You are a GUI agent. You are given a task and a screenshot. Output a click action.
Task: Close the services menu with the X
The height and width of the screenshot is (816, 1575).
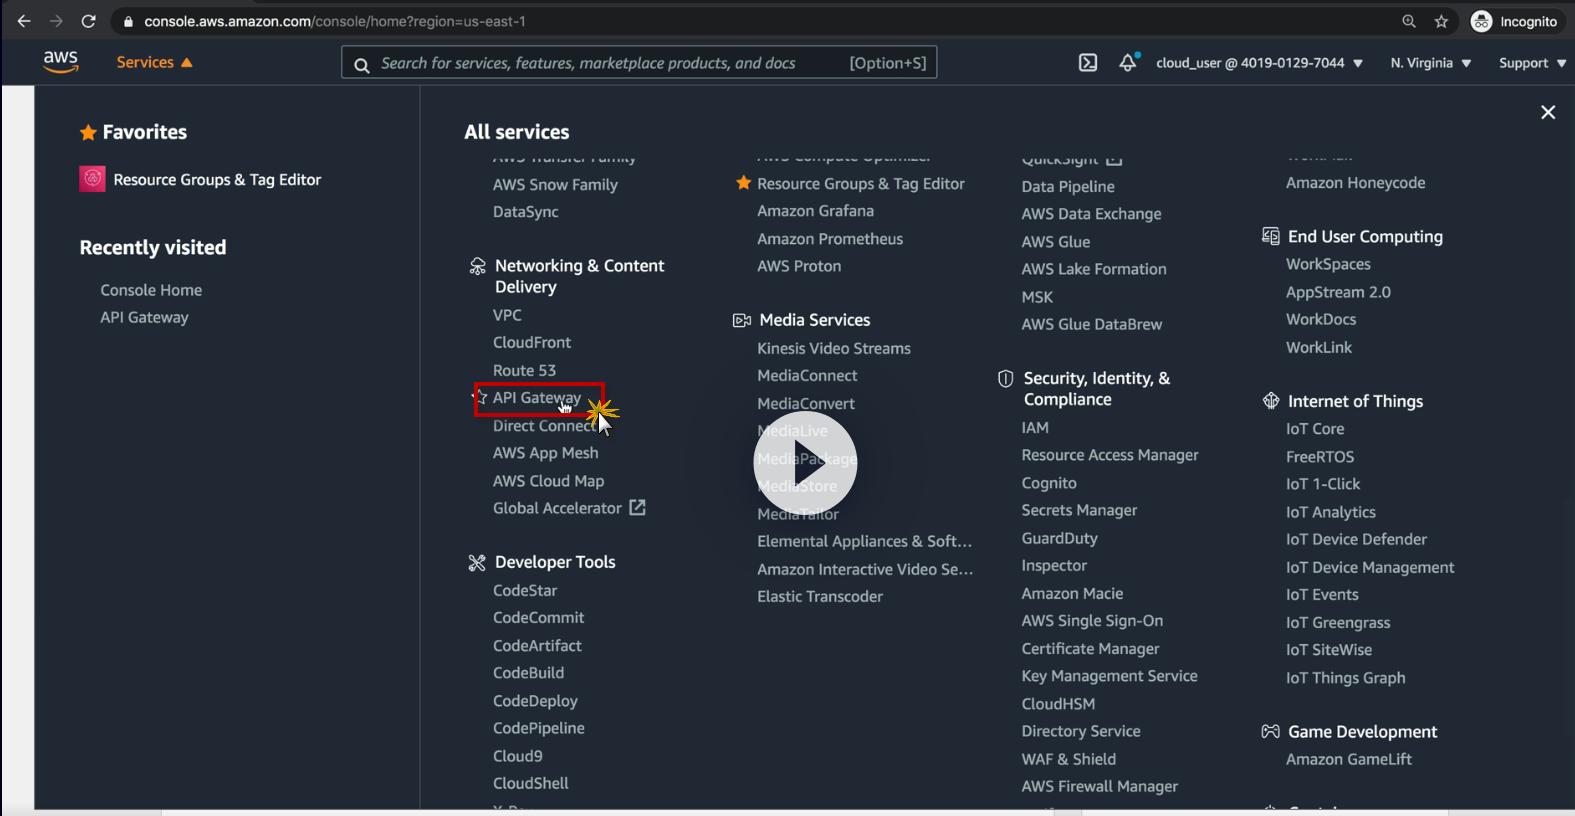coord(1548,112)
